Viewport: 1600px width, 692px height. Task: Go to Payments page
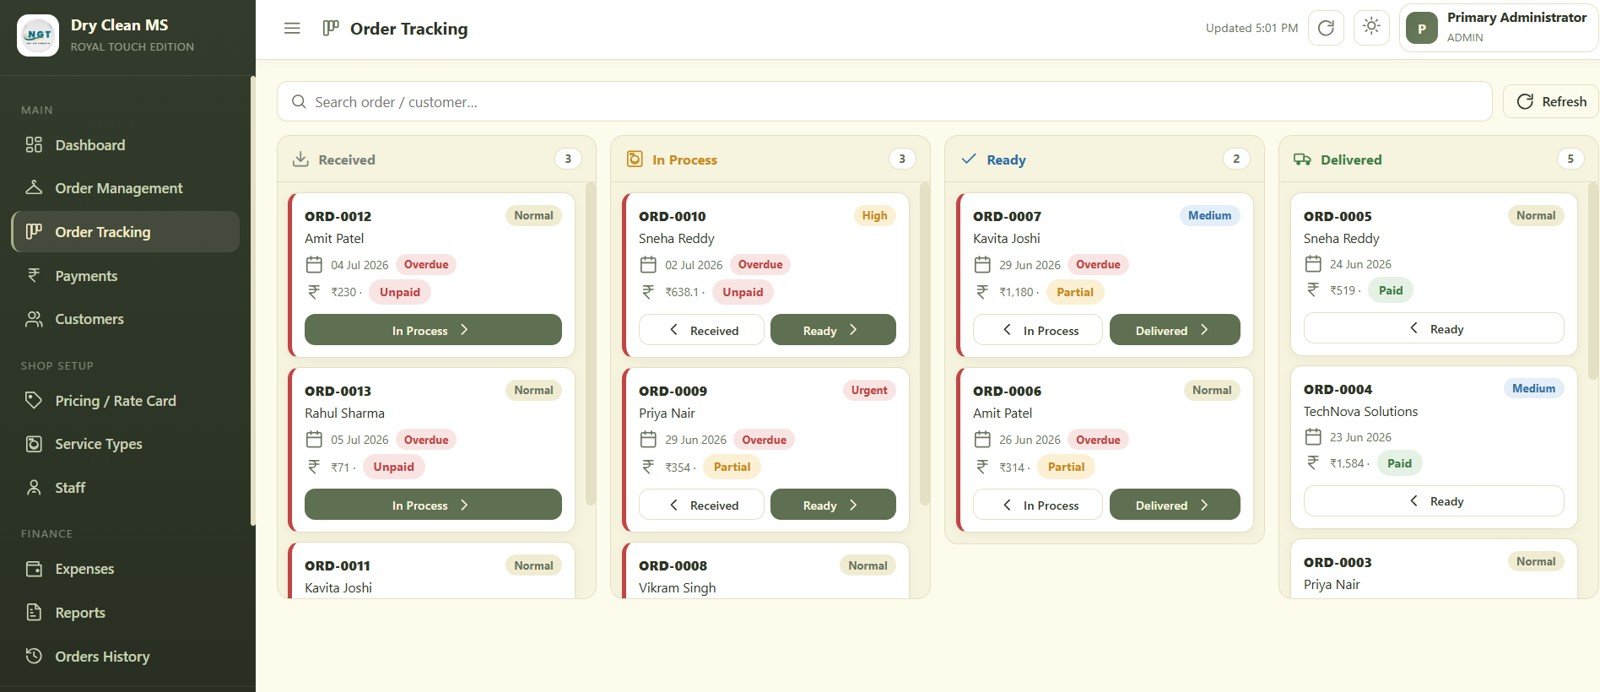125,276
